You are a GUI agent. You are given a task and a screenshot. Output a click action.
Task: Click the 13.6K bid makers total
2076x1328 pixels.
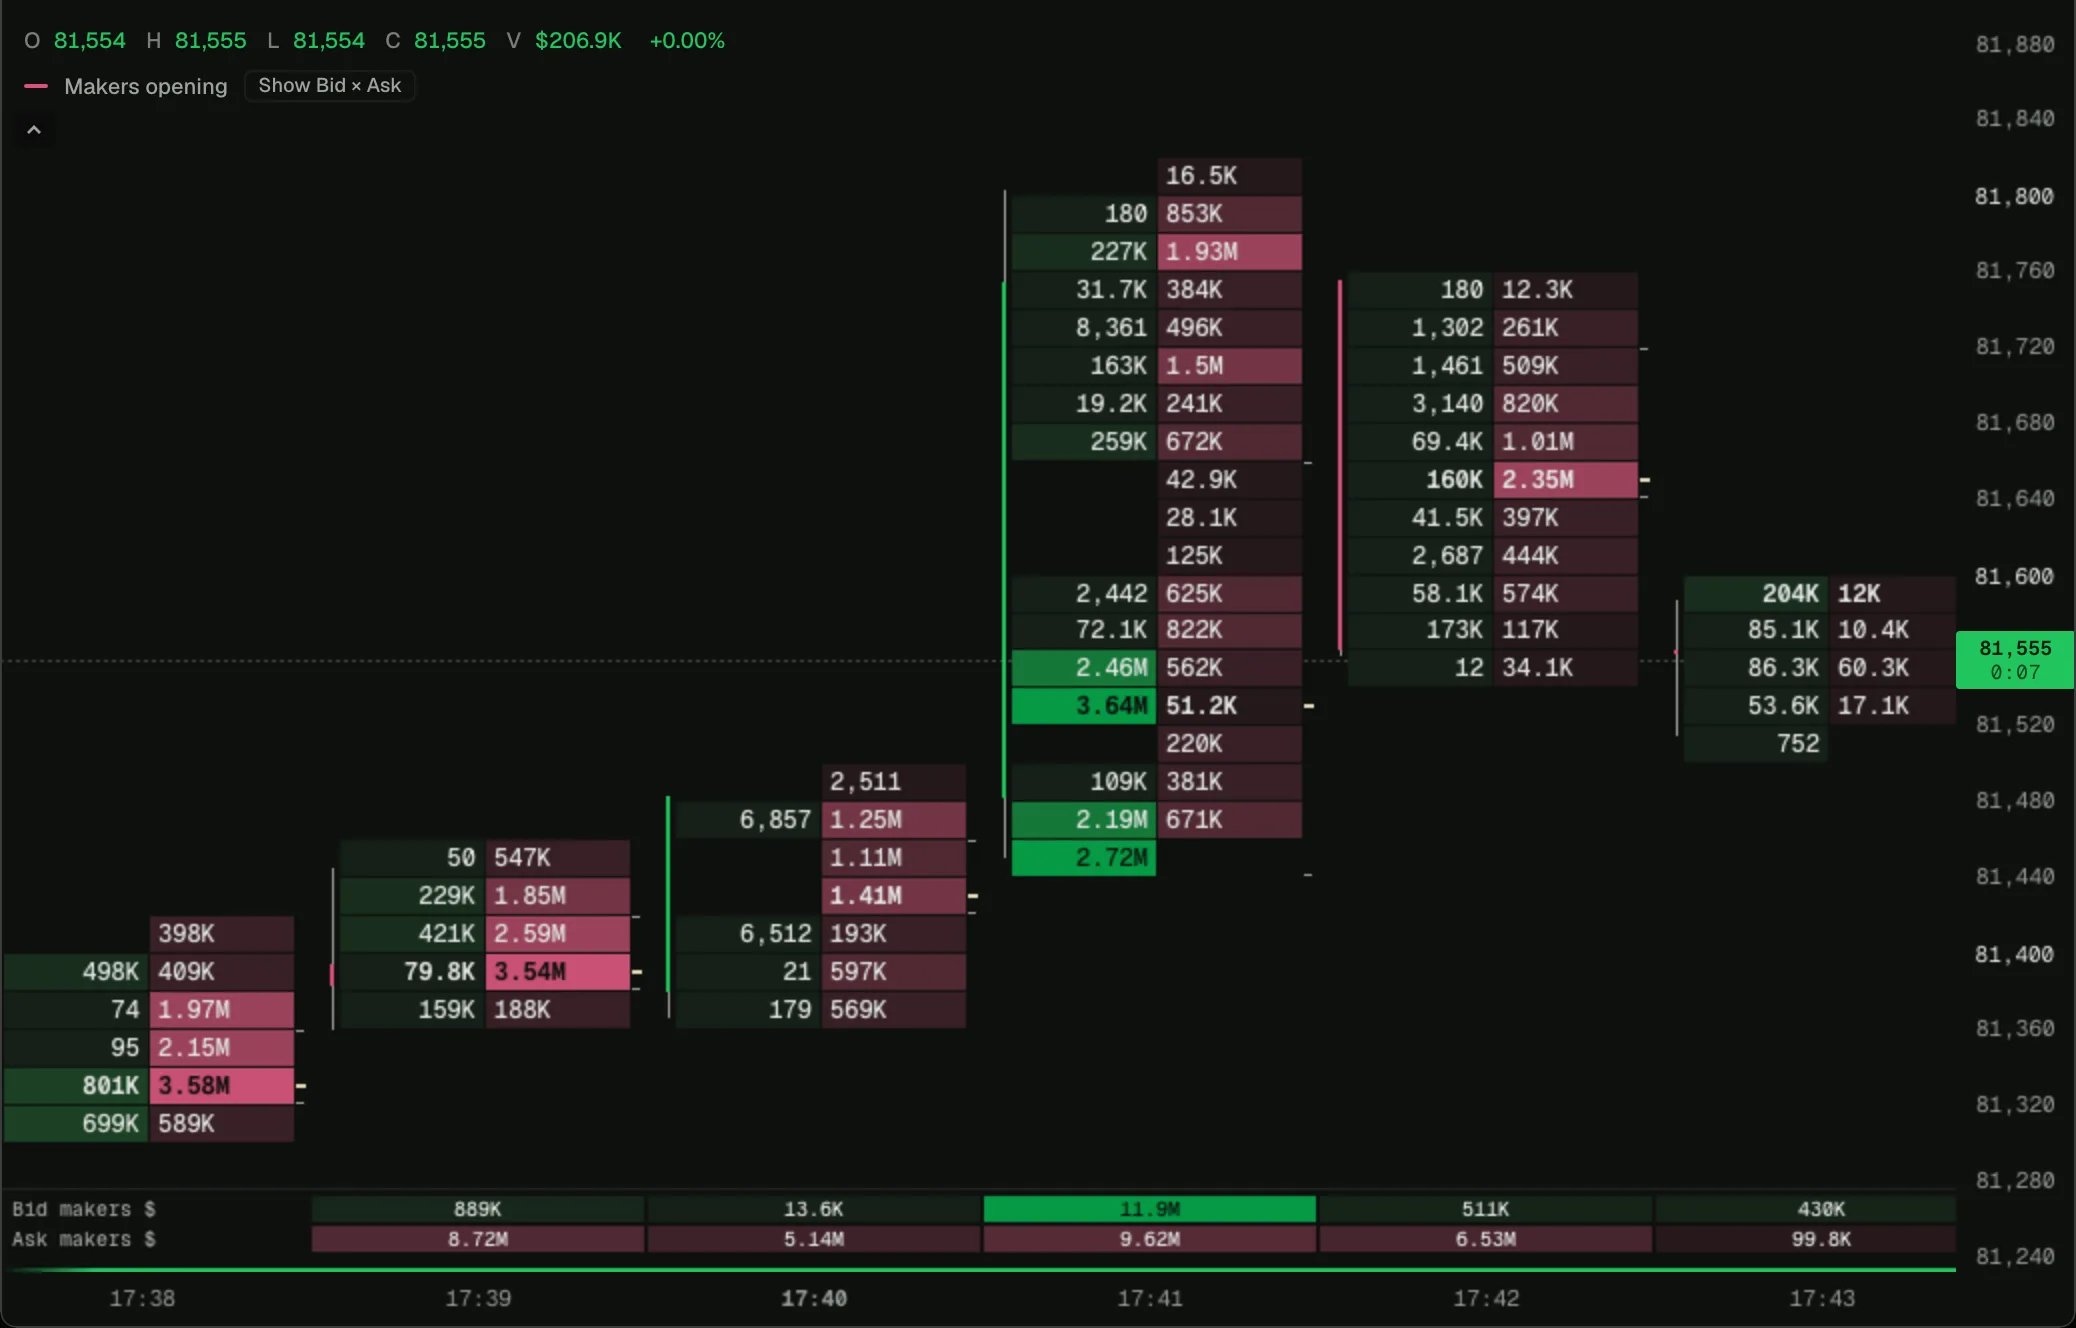pyautogui.click(x=814, y=1209)
